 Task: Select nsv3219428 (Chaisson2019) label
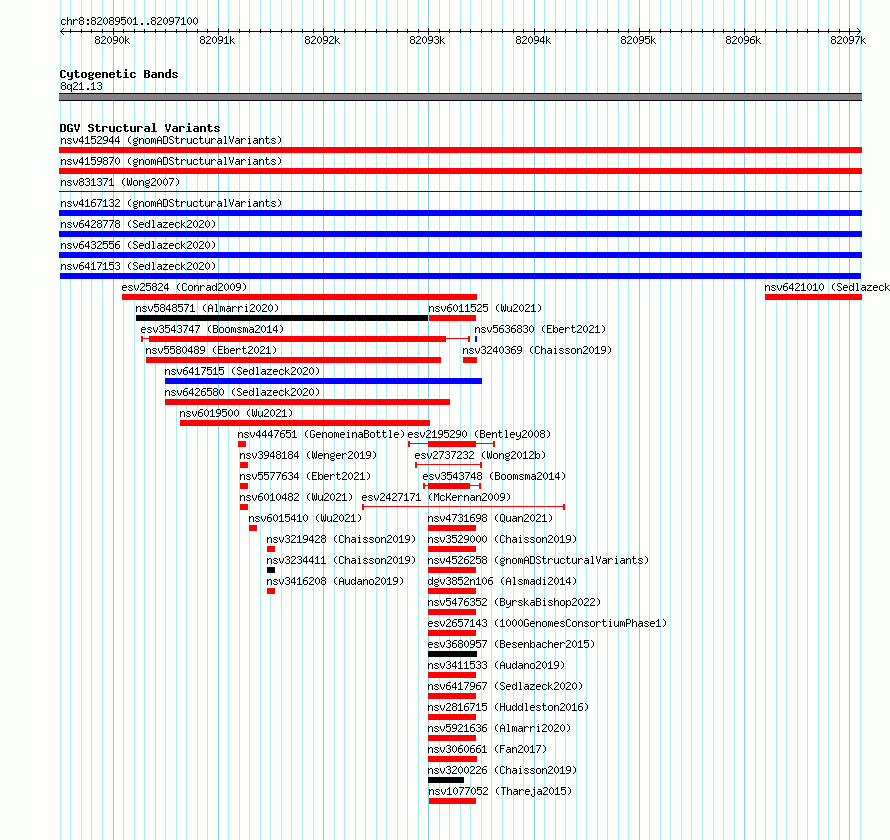coord(341,539)
